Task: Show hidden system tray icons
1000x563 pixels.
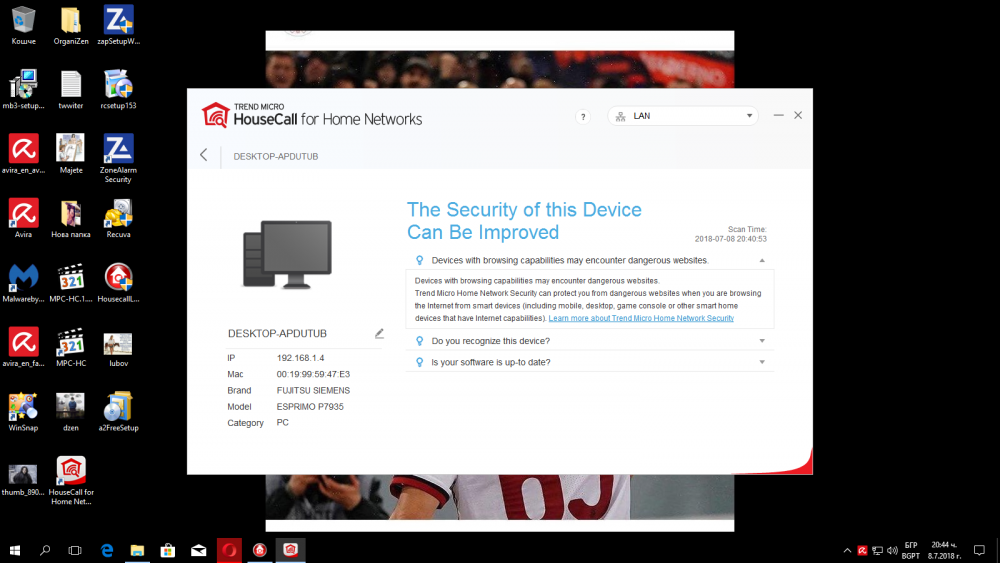Action: (x=847, y=550)
